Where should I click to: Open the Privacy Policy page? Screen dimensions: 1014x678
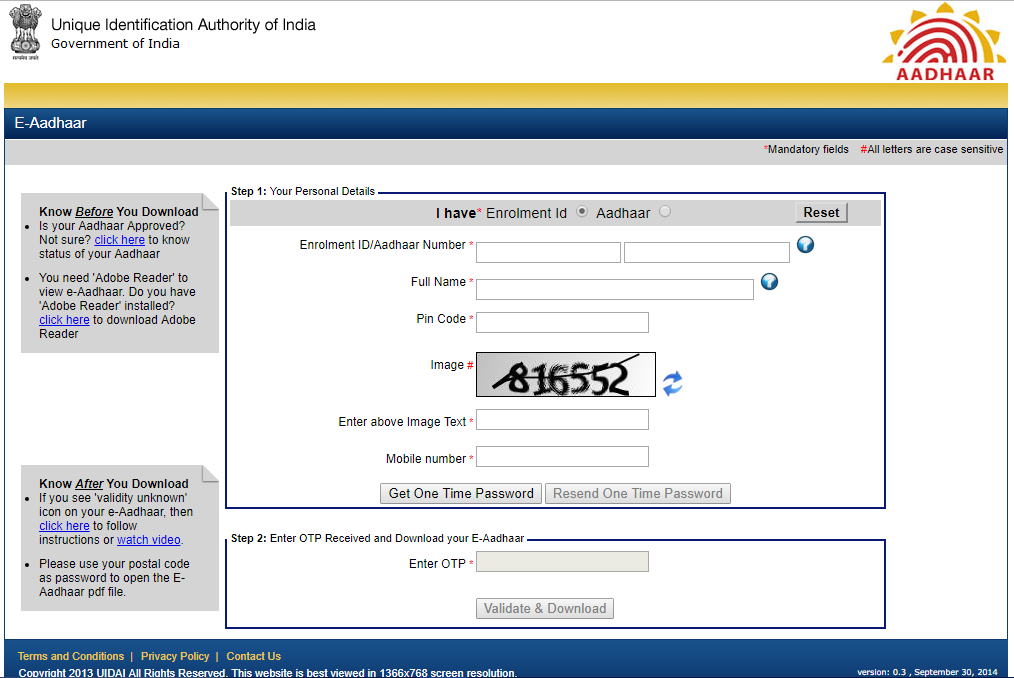click(175, 656)
